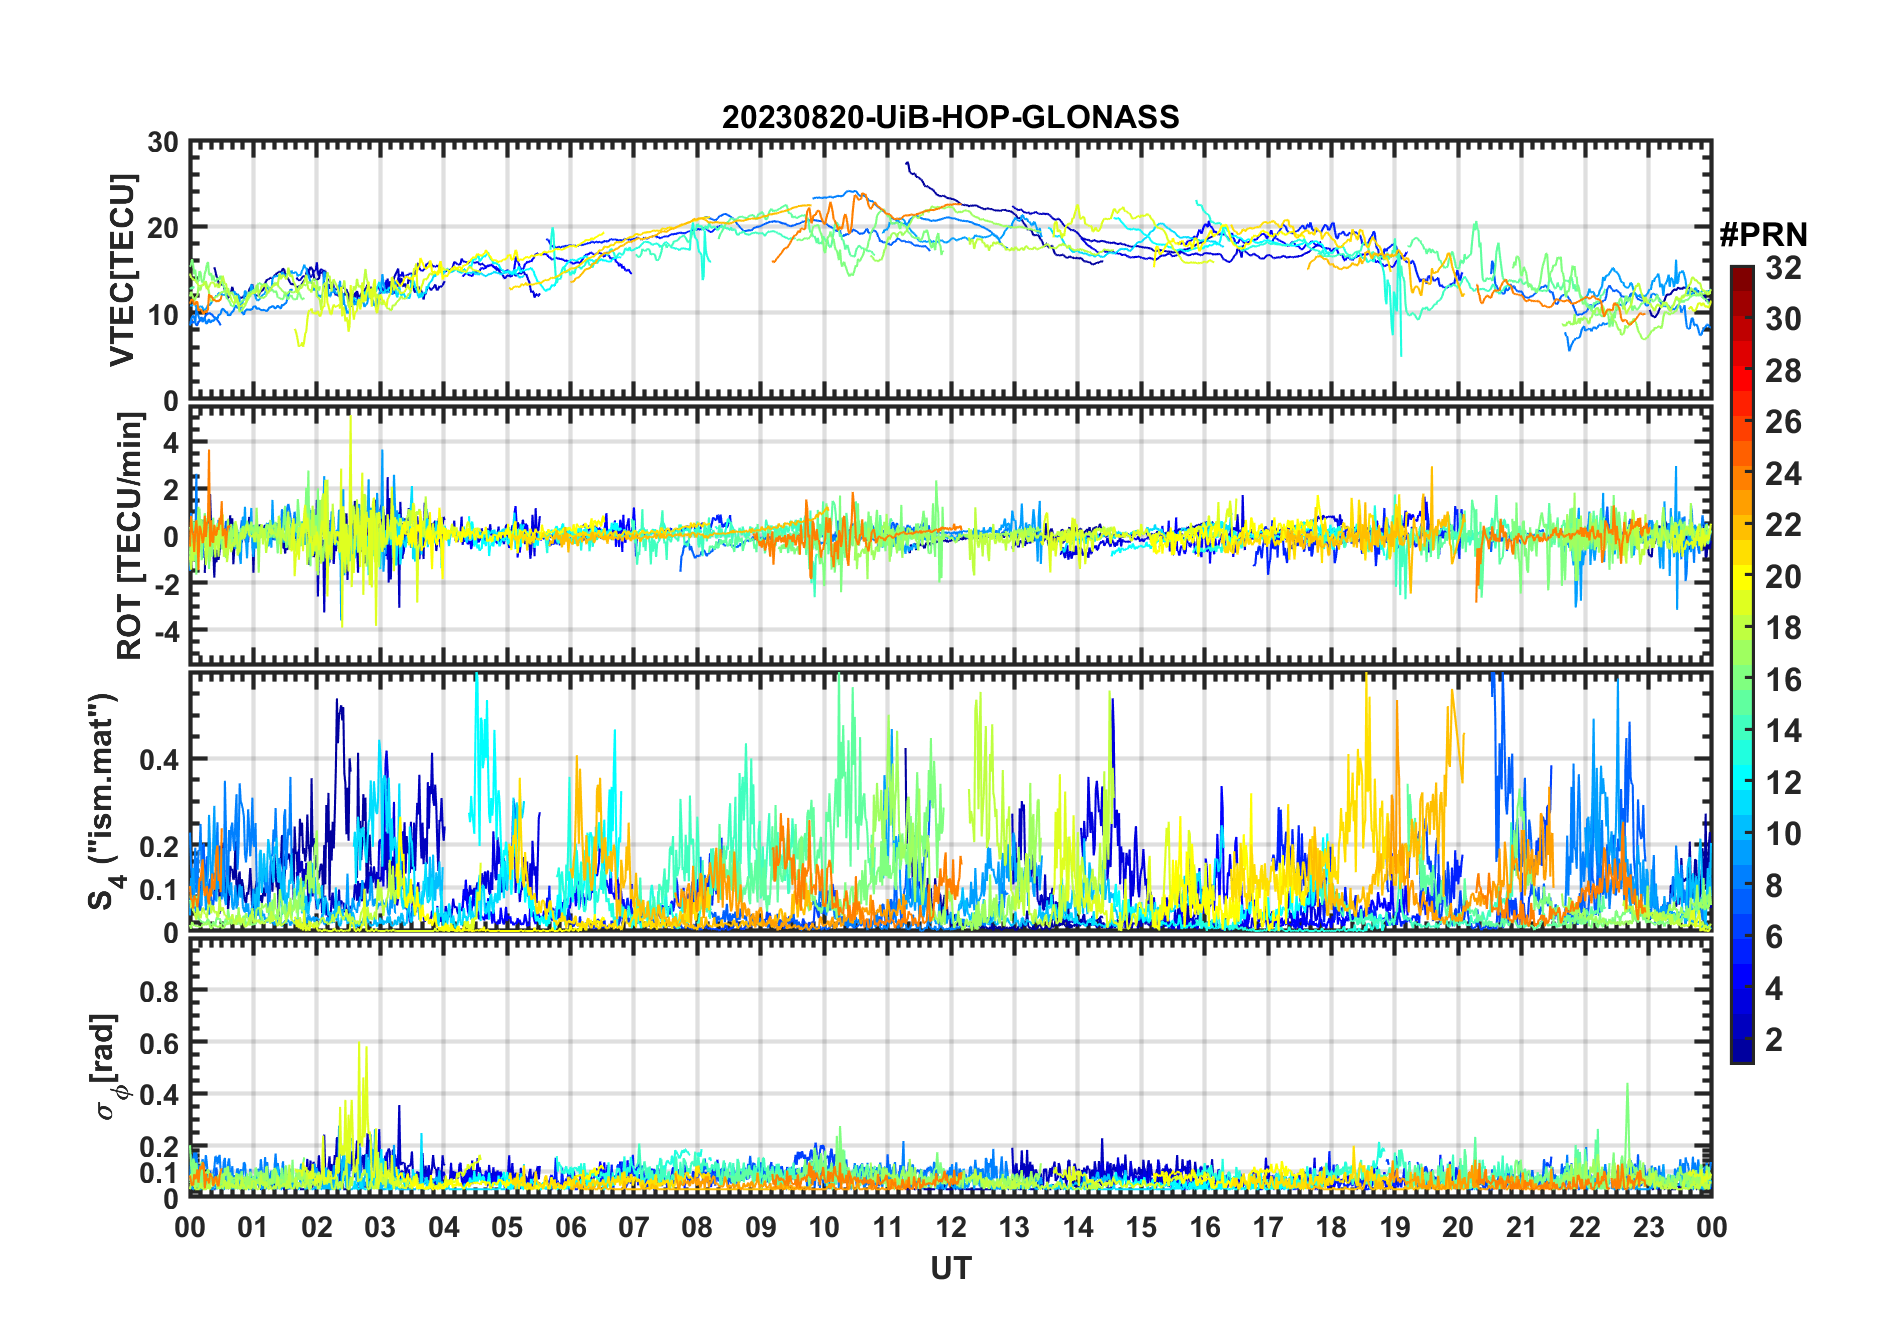Select the dark red top of the PRN colorbar
1902x1330 pixels.
pos(1741,273)
